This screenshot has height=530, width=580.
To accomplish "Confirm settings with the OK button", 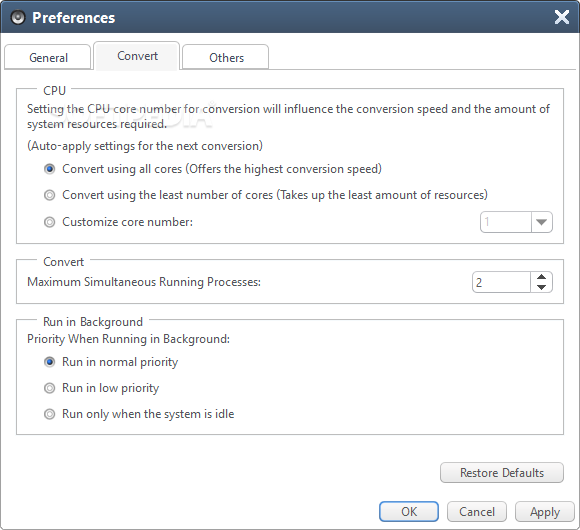I will 409,512.
